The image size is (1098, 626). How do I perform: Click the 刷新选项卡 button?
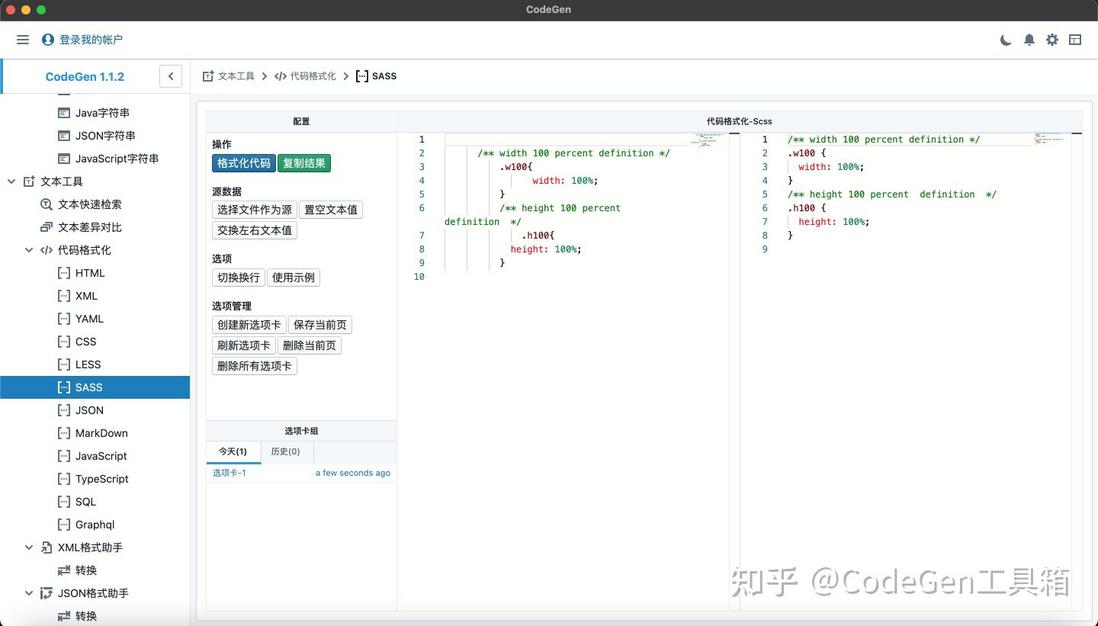coord(243,345)
